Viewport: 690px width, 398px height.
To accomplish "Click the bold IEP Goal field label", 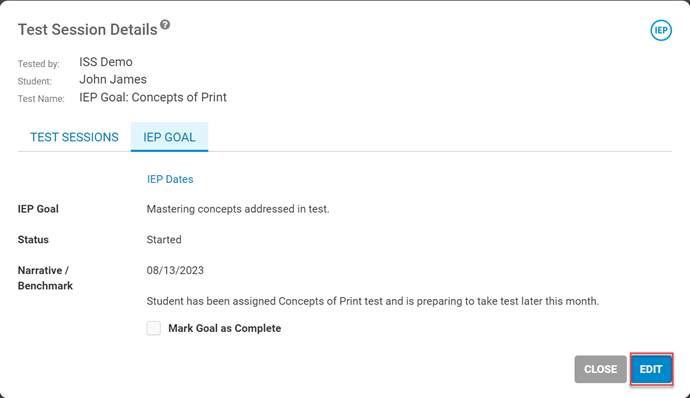I will click(x=38, y=209).
